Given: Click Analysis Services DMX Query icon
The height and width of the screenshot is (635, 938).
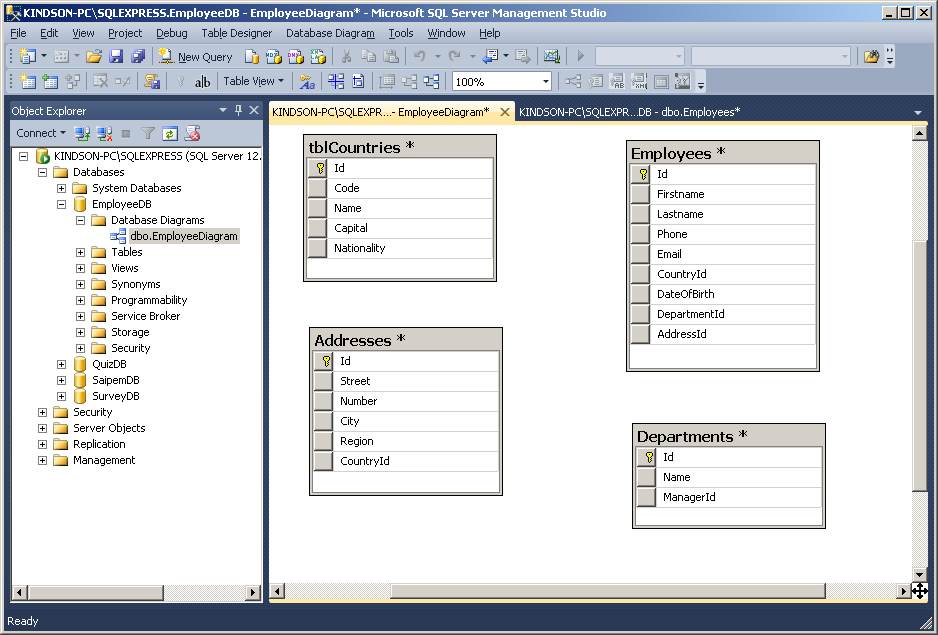Looking at the screenshot, I should (296, 56).
